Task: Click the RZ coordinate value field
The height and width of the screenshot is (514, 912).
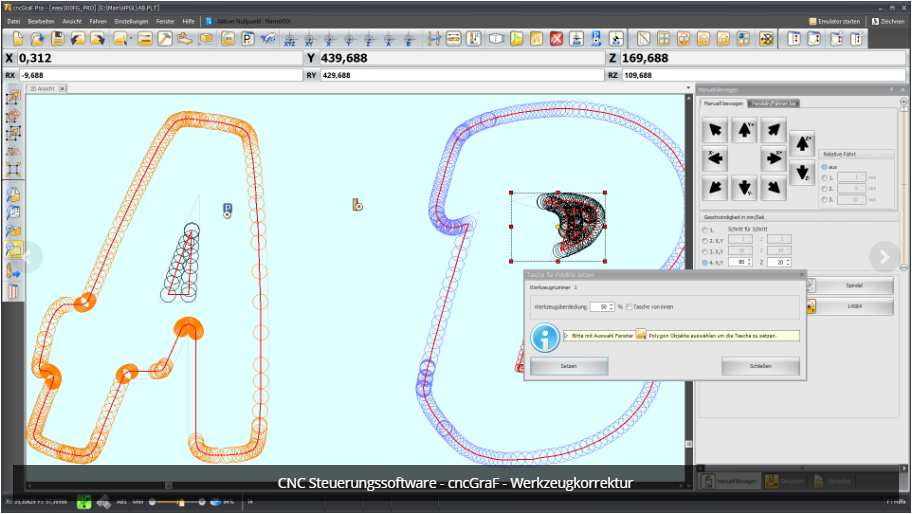Action: tap(763, 75)
